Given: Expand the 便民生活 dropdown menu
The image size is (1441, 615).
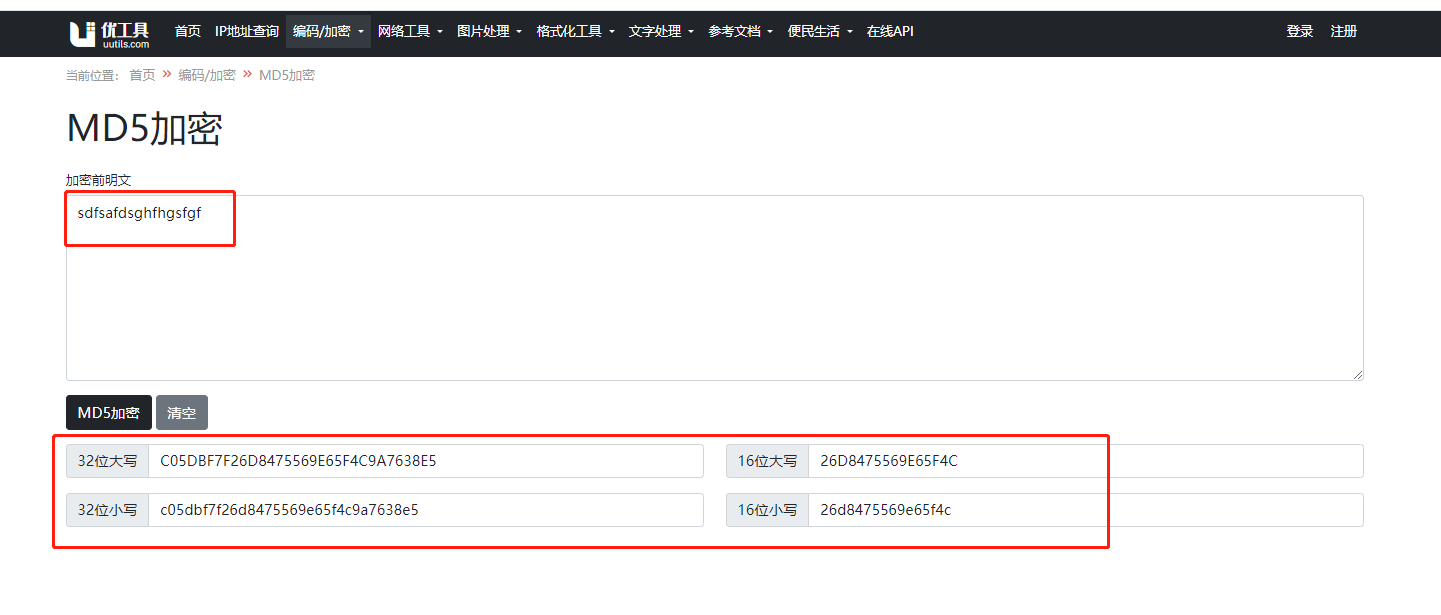Looking at the screenshot, I should (x=820, y=32).
